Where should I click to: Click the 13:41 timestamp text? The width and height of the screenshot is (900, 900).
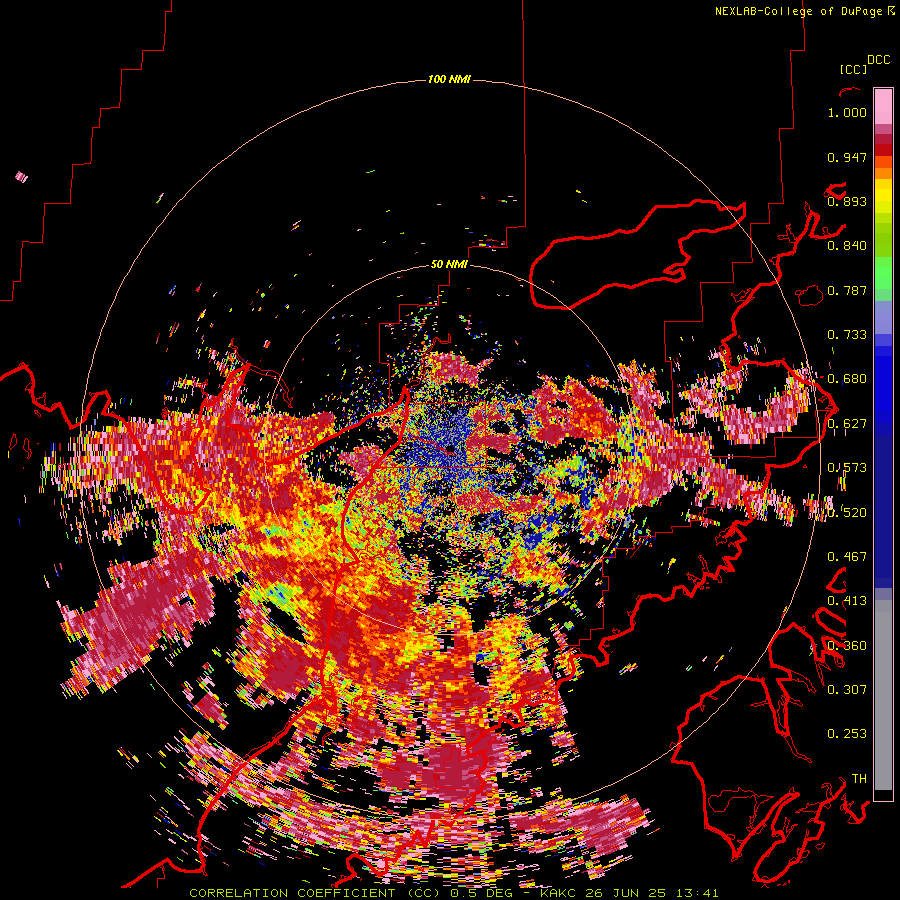(x=699, y=893)
